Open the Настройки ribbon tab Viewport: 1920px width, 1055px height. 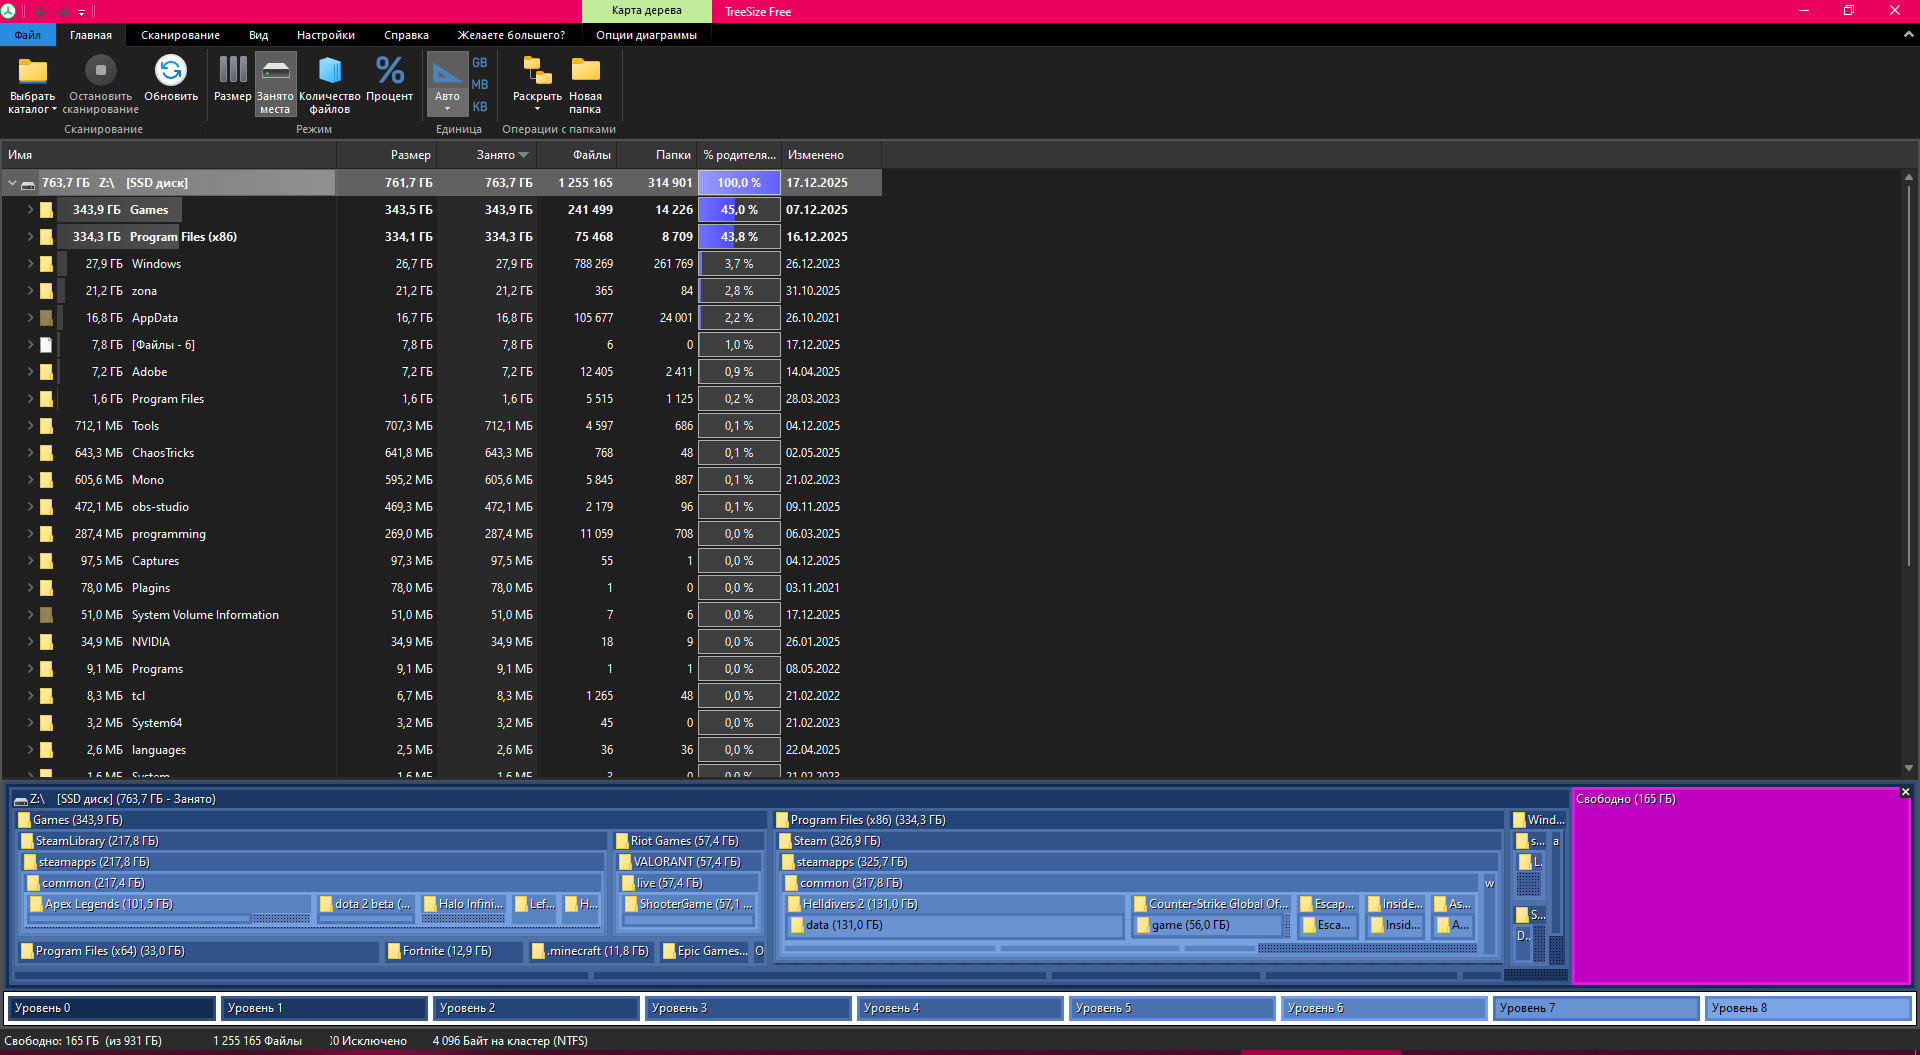pos(326,35)
